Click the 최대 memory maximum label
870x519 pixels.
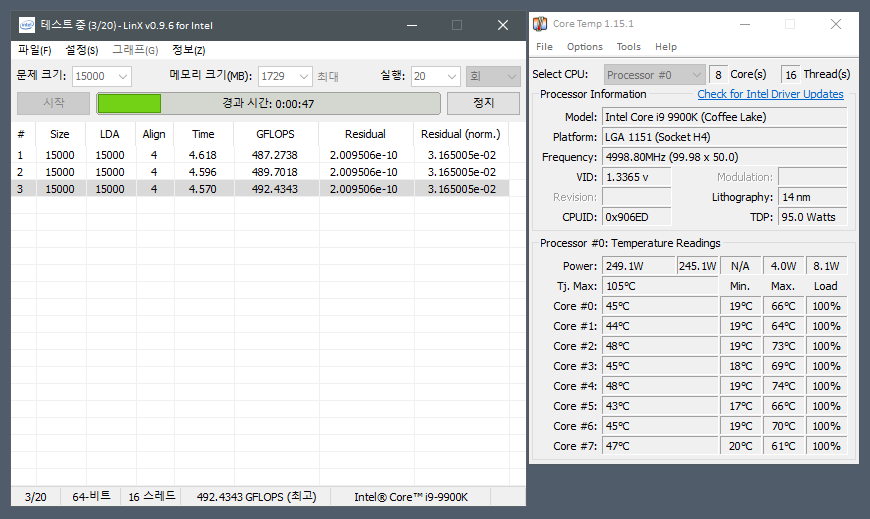coord(328,77)
